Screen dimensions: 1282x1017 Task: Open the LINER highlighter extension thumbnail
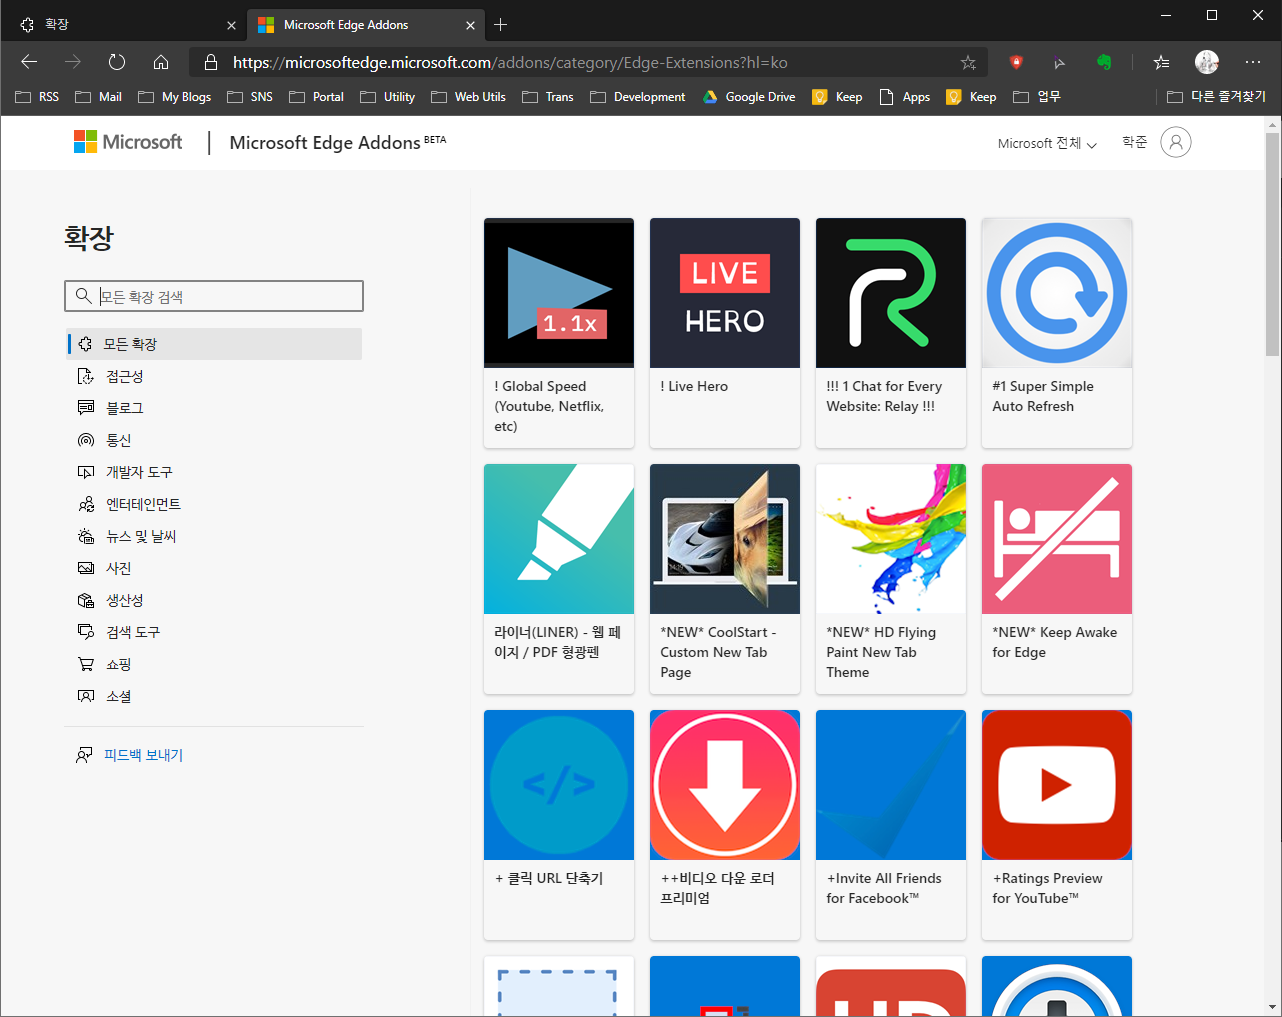(x=559, y=539)
